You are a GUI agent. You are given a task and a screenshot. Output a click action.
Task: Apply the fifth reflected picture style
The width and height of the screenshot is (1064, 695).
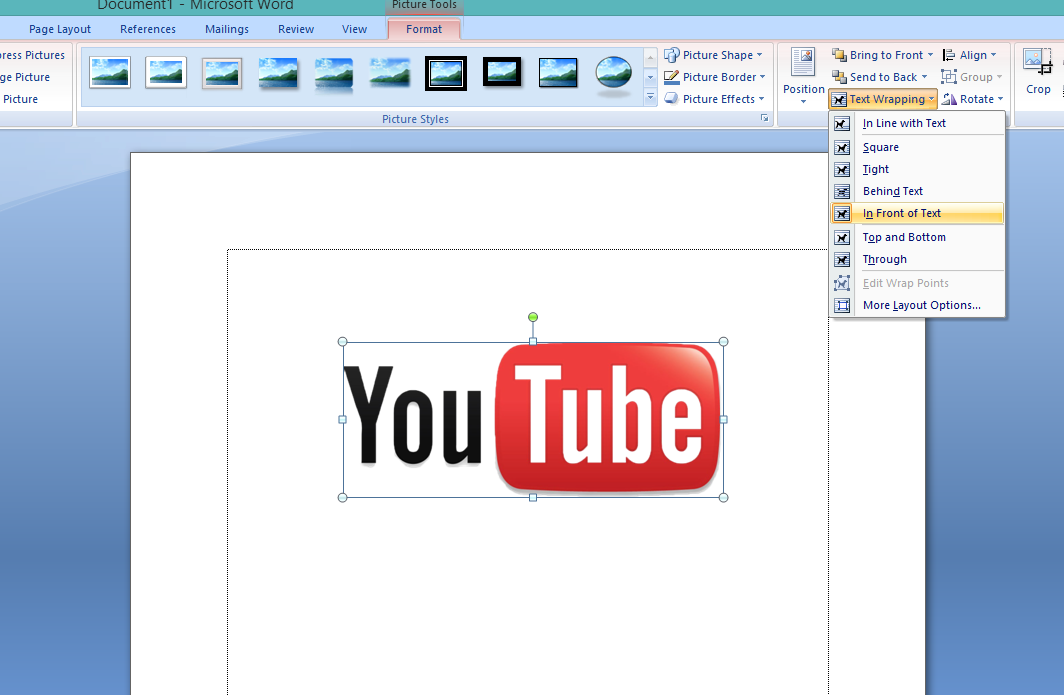tap(334, 74)
